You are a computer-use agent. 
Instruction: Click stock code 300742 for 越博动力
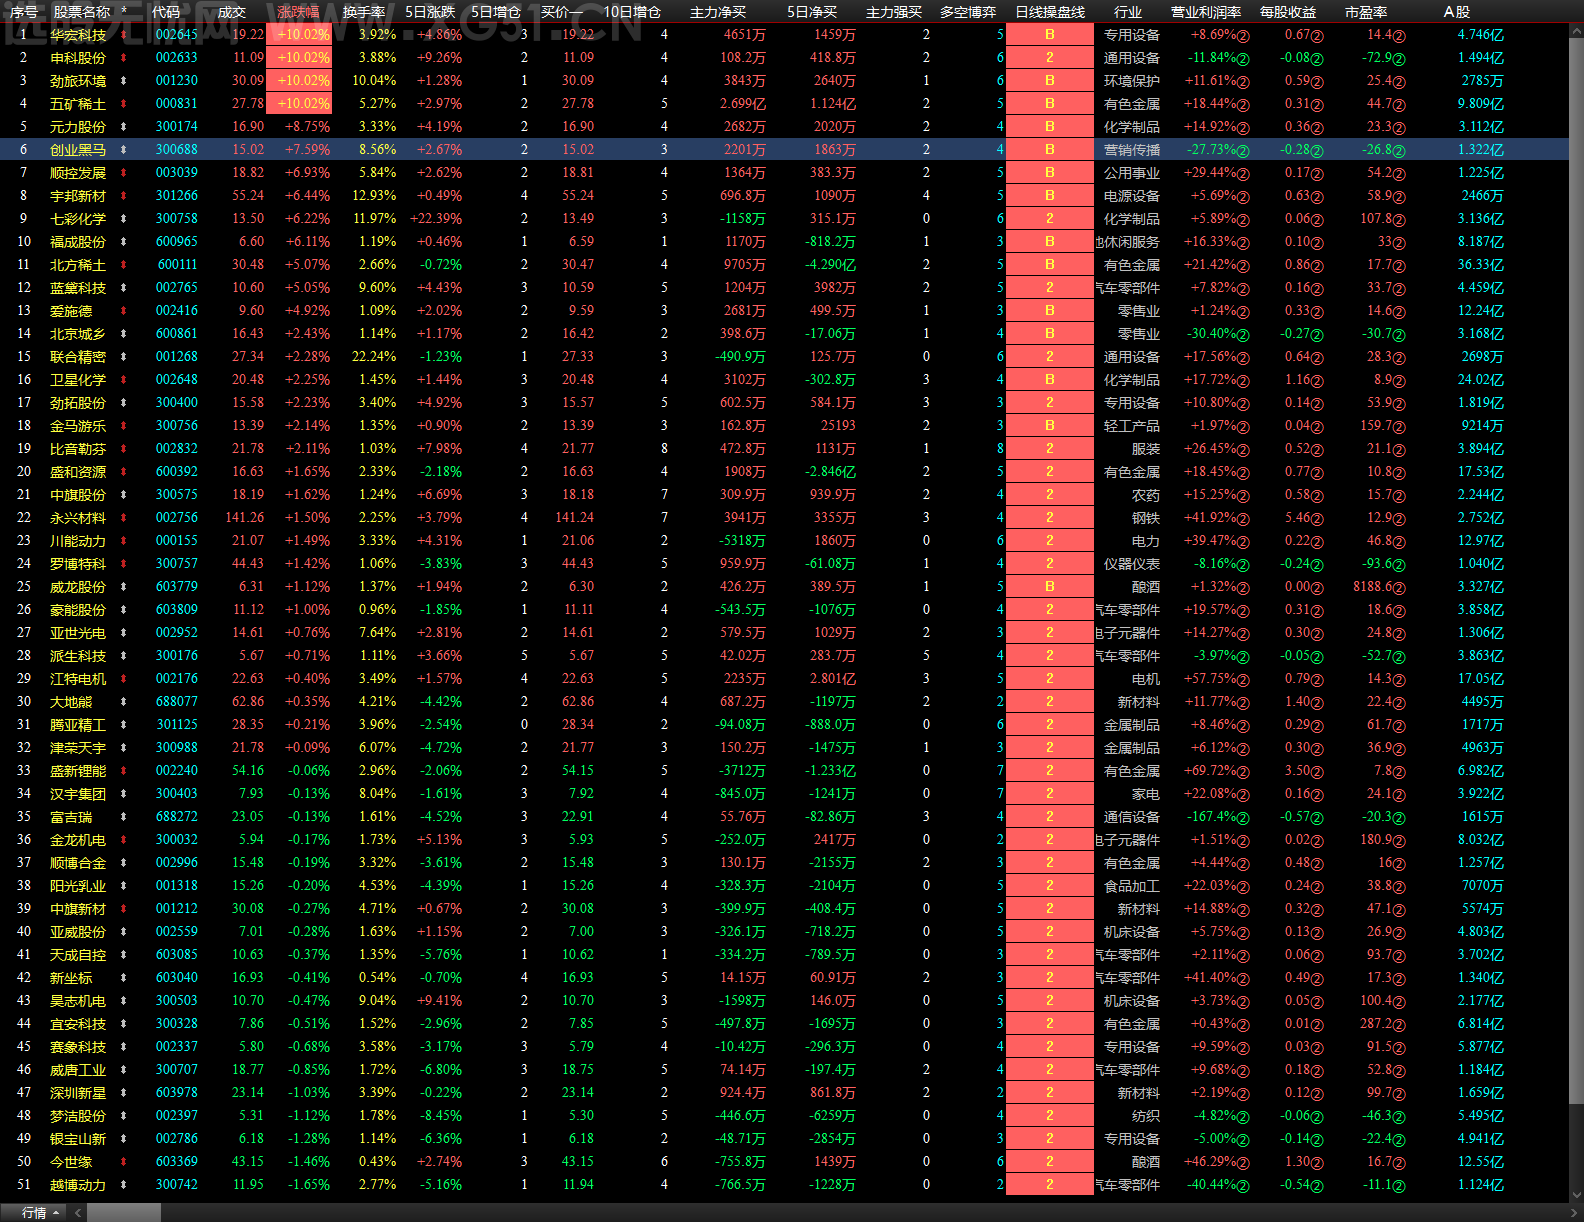click(177, 1185)
